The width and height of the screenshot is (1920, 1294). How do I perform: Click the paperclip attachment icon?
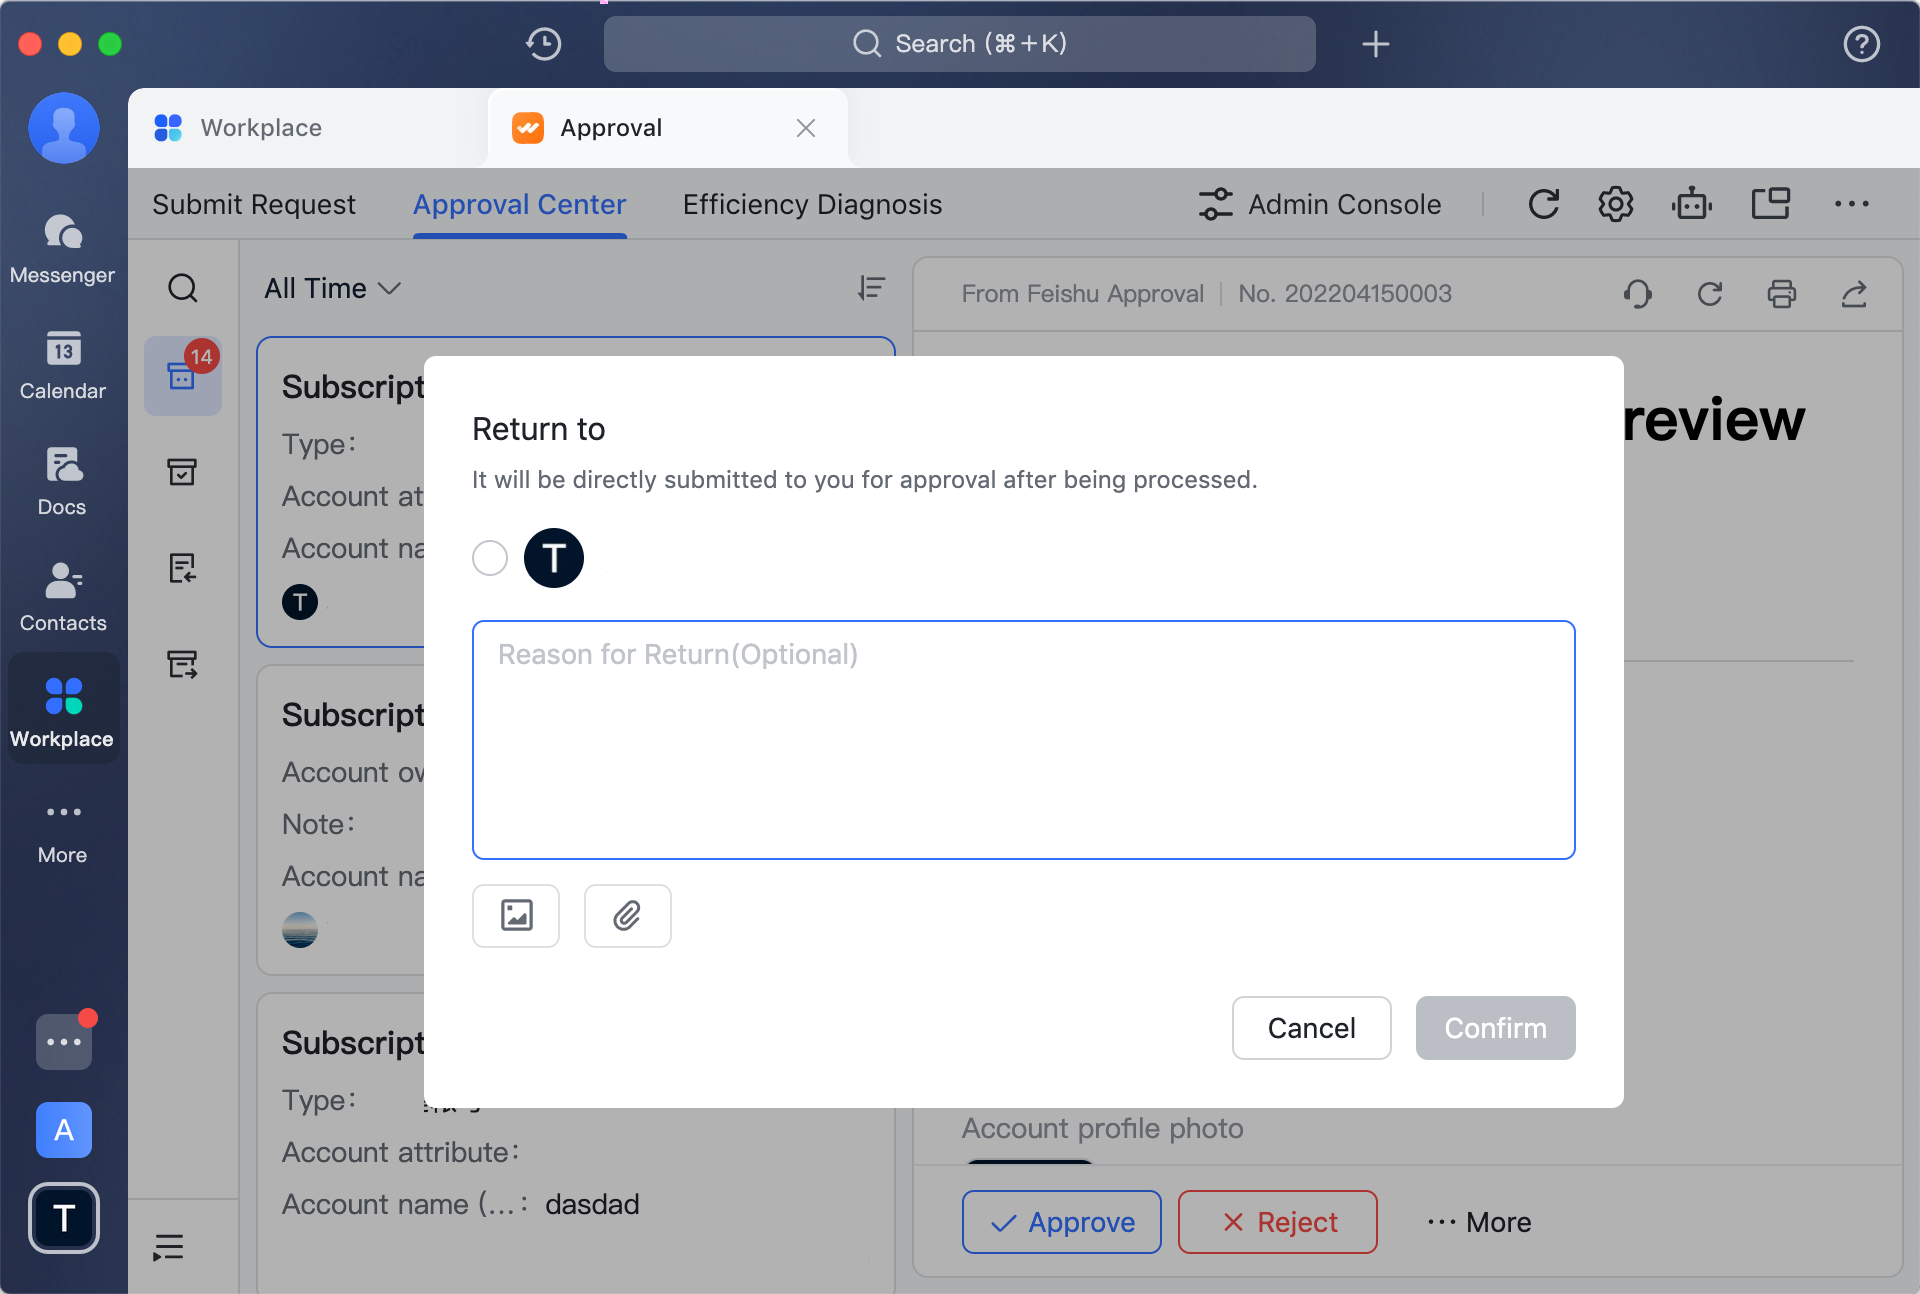[627, 915]
